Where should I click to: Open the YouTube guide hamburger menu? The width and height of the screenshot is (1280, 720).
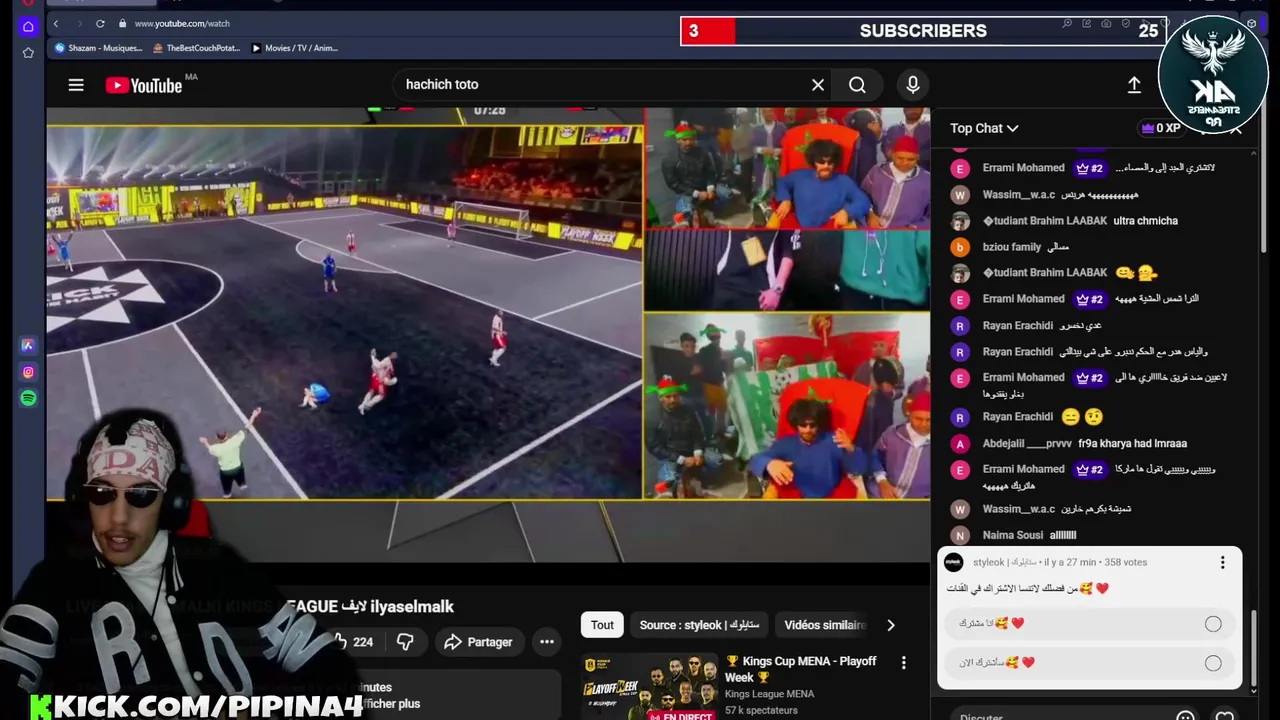76,85
